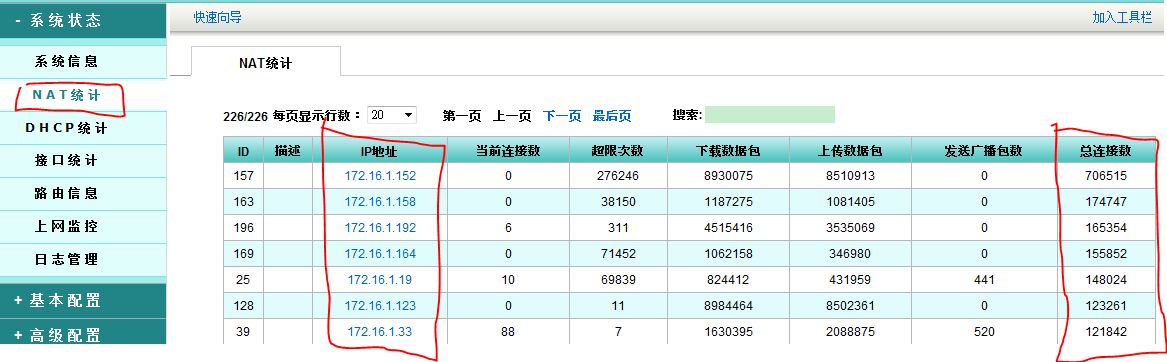Viewport: 1167px width, 362px height.
Task: Switch to the NAT统计 tab
Action: (x=266, y=63)
